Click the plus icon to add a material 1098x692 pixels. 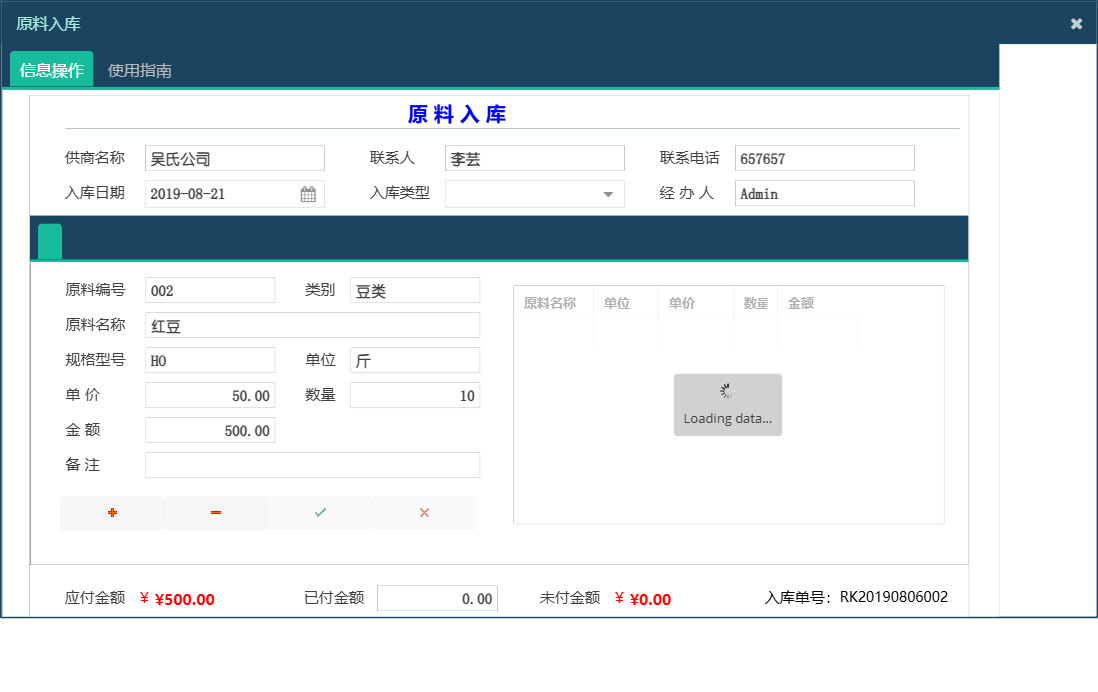pos(112,512)
